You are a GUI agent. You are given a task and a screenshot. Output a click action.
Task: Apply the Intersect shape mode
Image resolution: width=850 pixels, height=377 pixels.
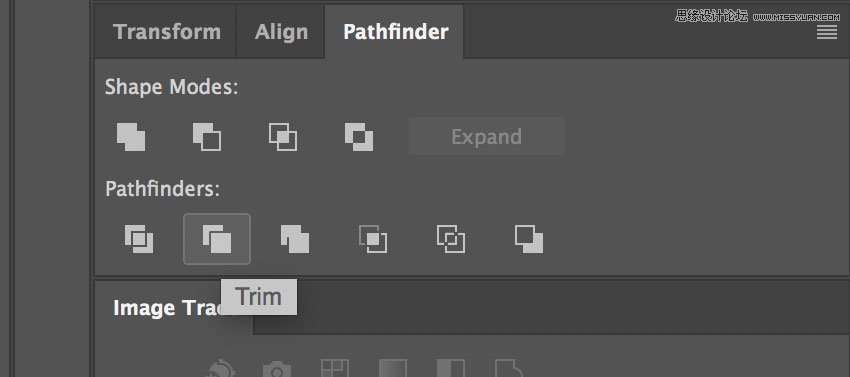coord(283,137)
